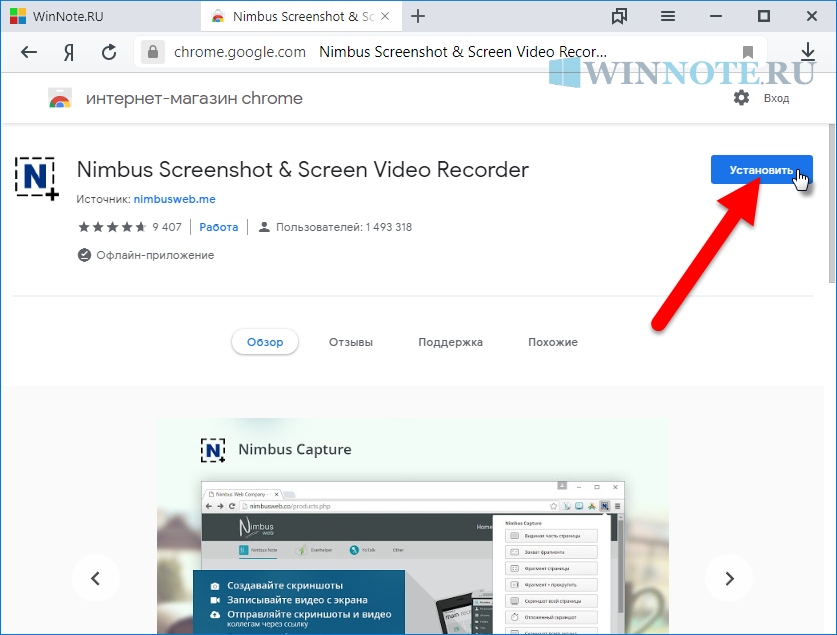Click the Nimbus N extension icon
The height and width of the screenshot is (635, 837).
(36, 178)
